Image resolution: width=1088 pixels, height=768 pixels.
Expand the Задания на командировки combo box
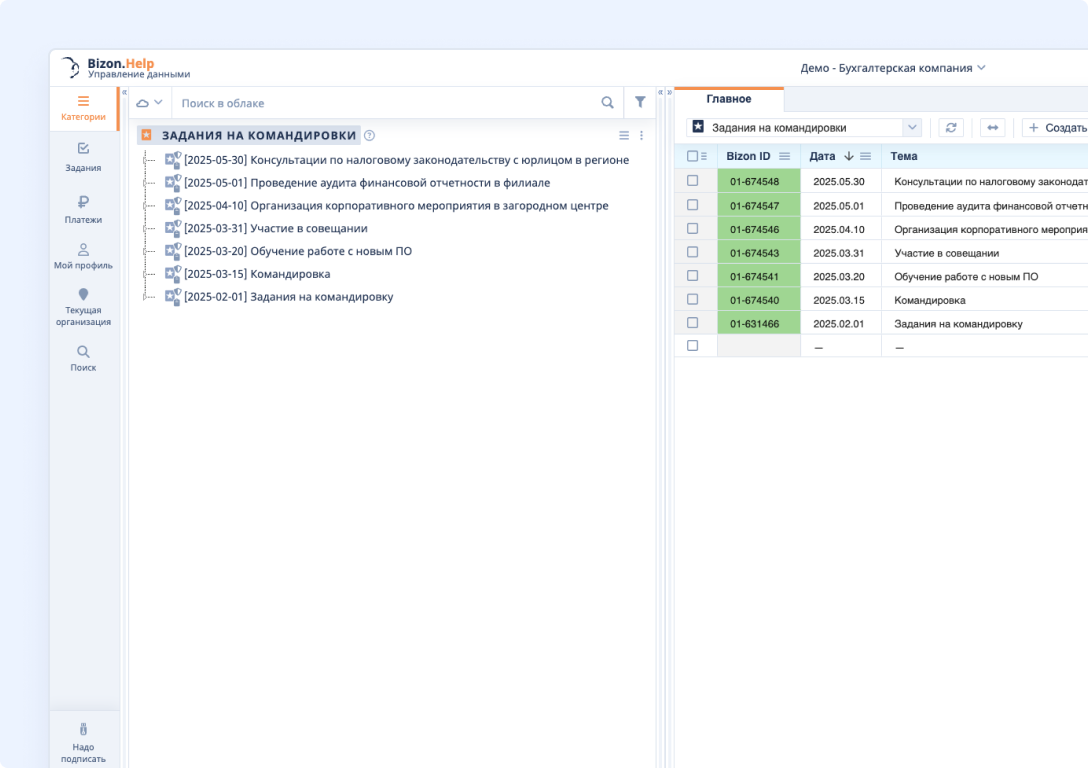(911, 128)
